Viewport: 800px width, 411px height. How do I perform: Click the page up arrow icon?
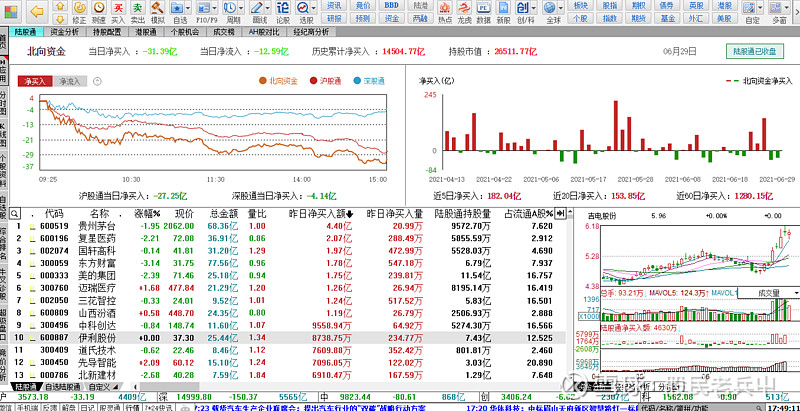click(x=60, y=6)
